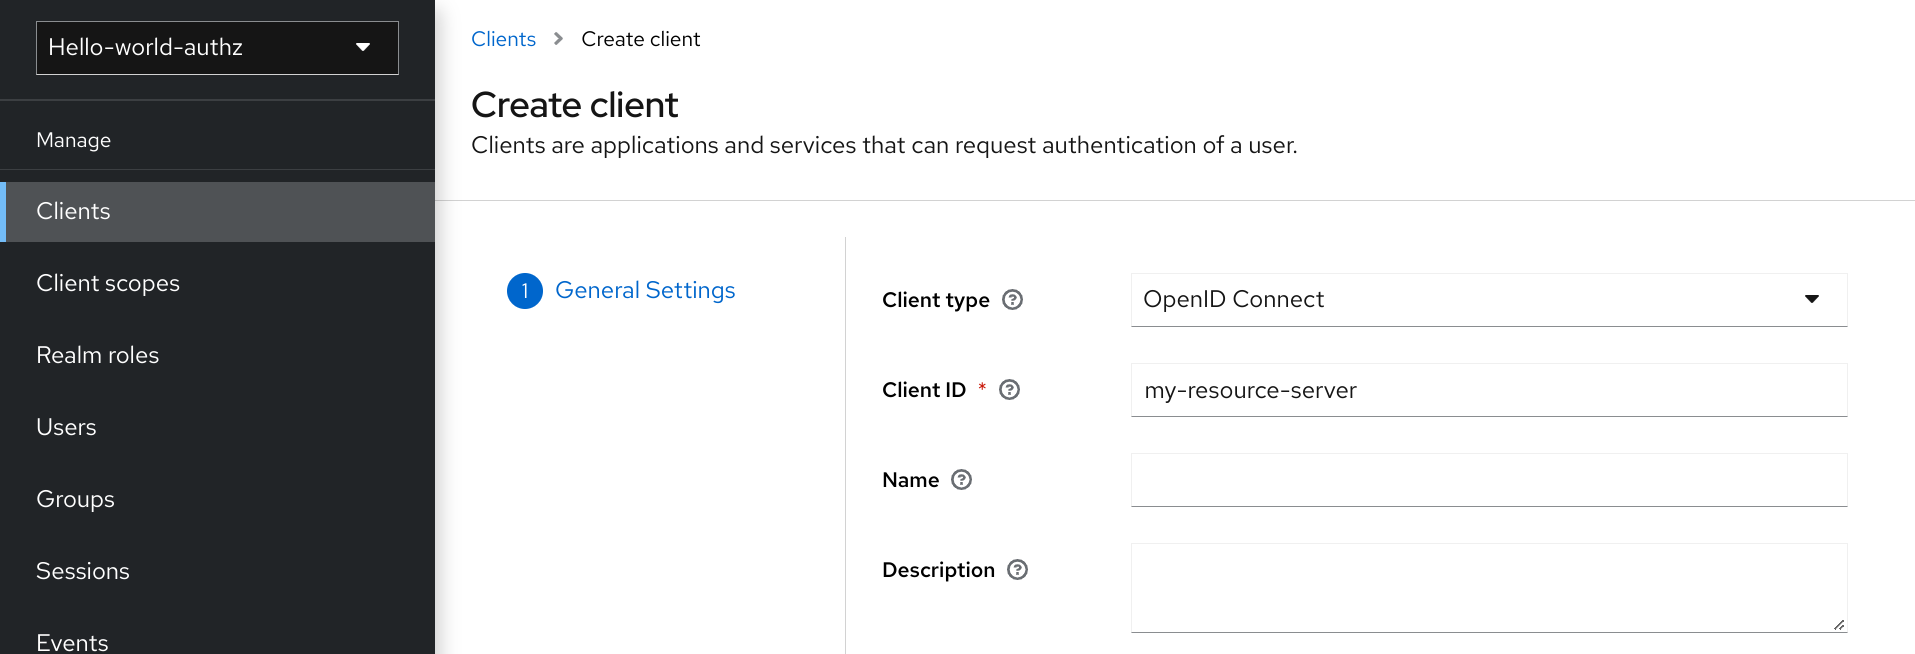Go to Client scopes in sidebar
Screen dimensions: 1915x654
pyautogui.click(x=108, y=284)
